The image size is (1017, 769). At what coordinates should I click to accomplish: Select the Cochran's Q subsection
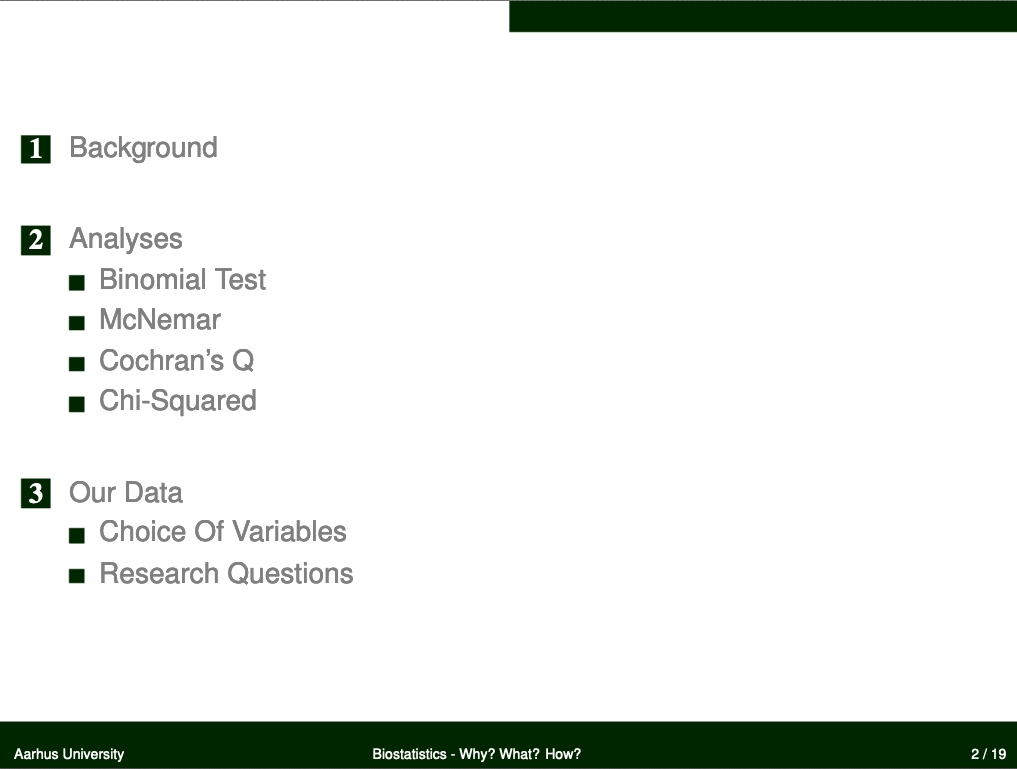pos(176,361)
